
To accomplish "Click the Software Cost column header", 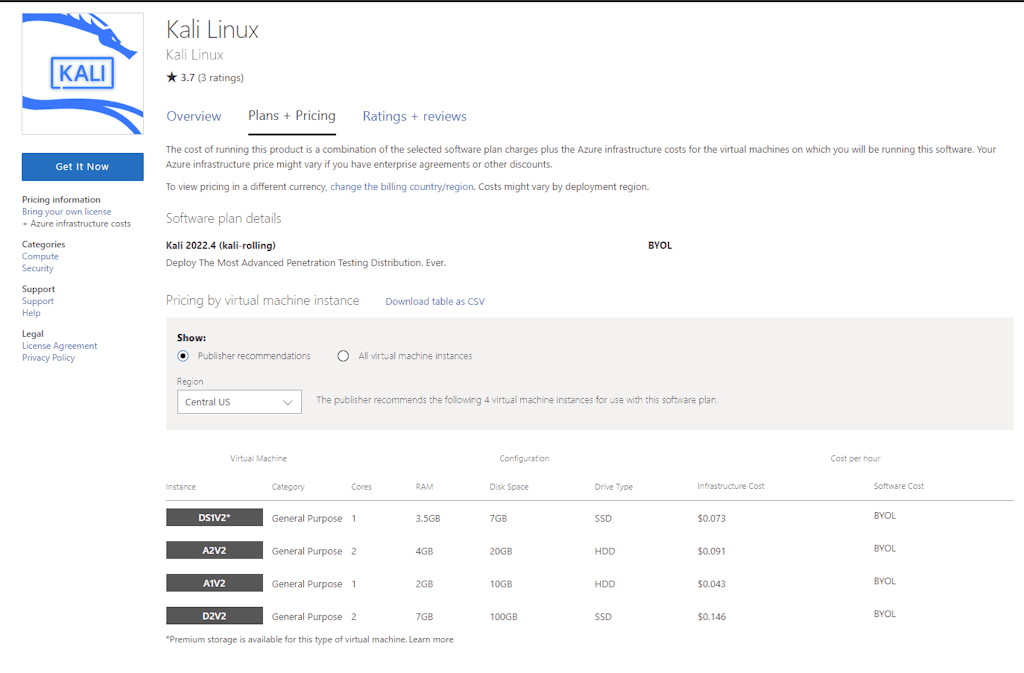I will [899, 486].
